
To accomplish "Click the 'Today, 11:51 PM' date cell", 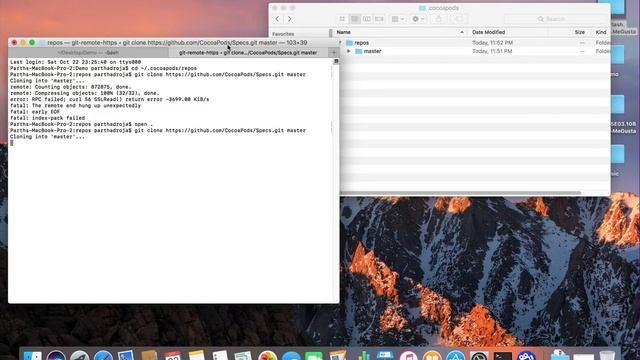I will pos(492,51).
